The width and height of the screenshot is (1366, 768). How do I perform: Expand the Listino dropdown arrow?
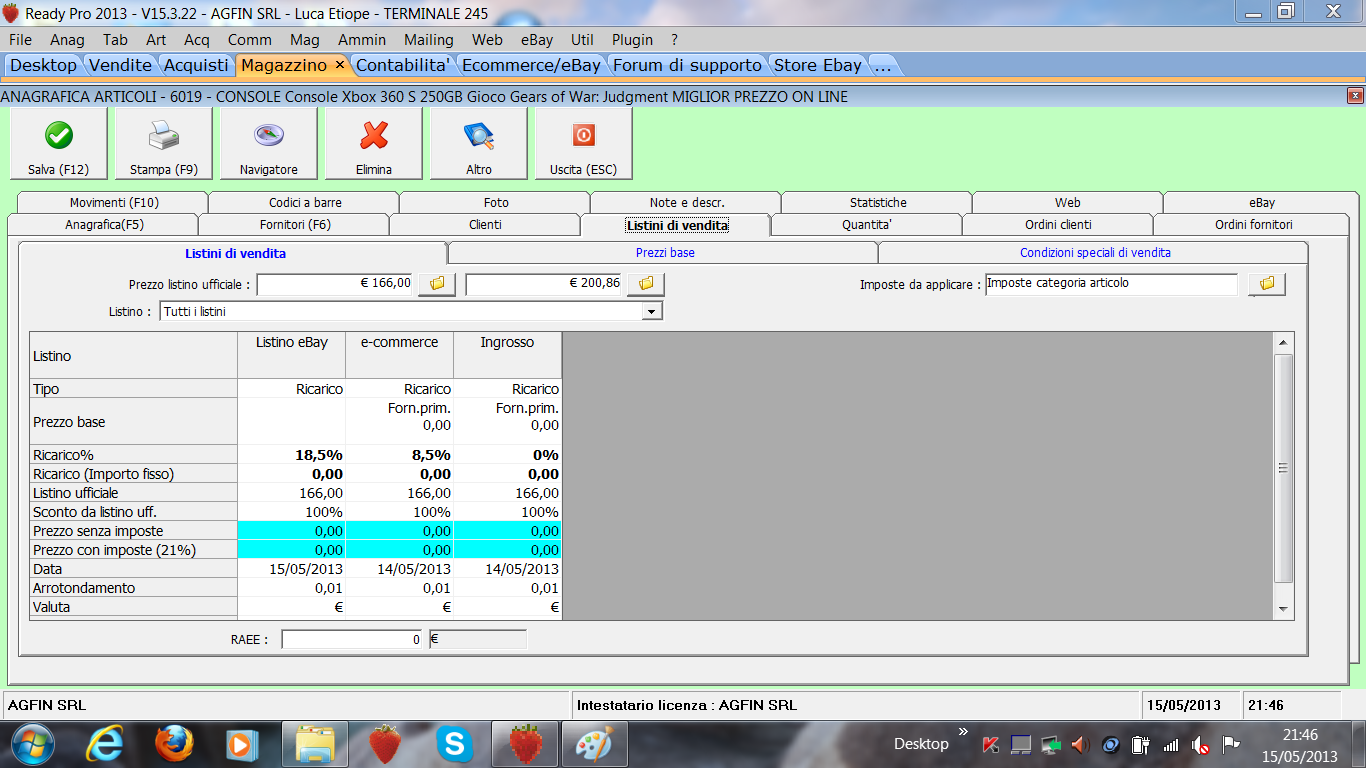652,312
